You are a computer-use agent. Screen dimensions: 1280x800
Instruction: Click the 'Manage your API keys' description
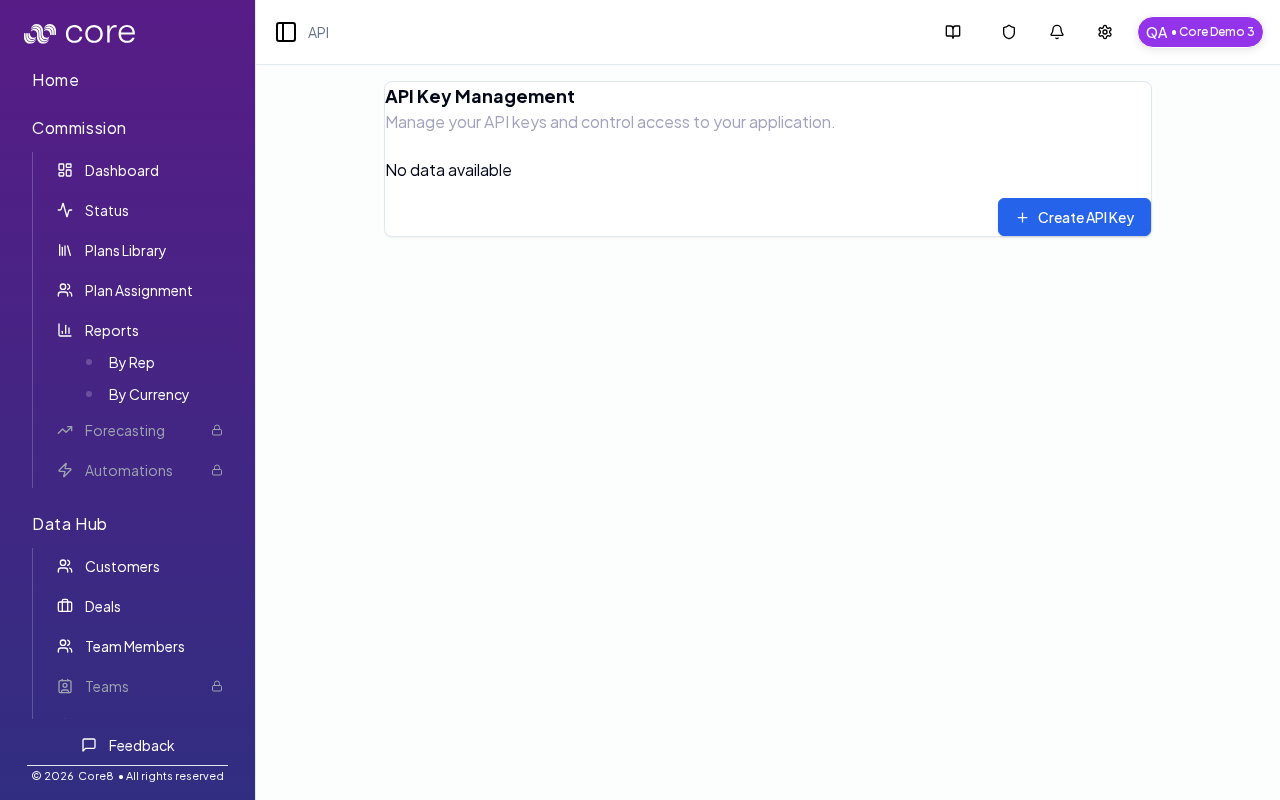coord(610,122)
